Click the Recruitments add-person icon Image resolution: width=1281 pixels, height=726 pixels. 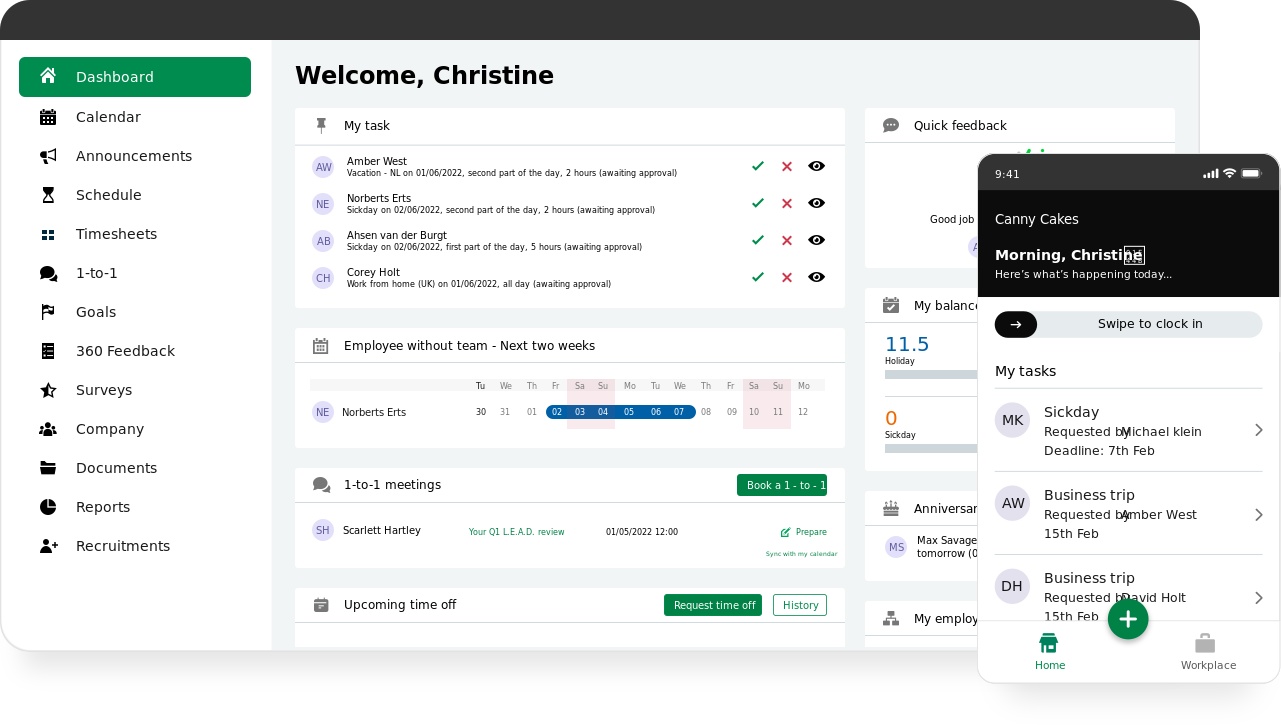click(49, 546)
